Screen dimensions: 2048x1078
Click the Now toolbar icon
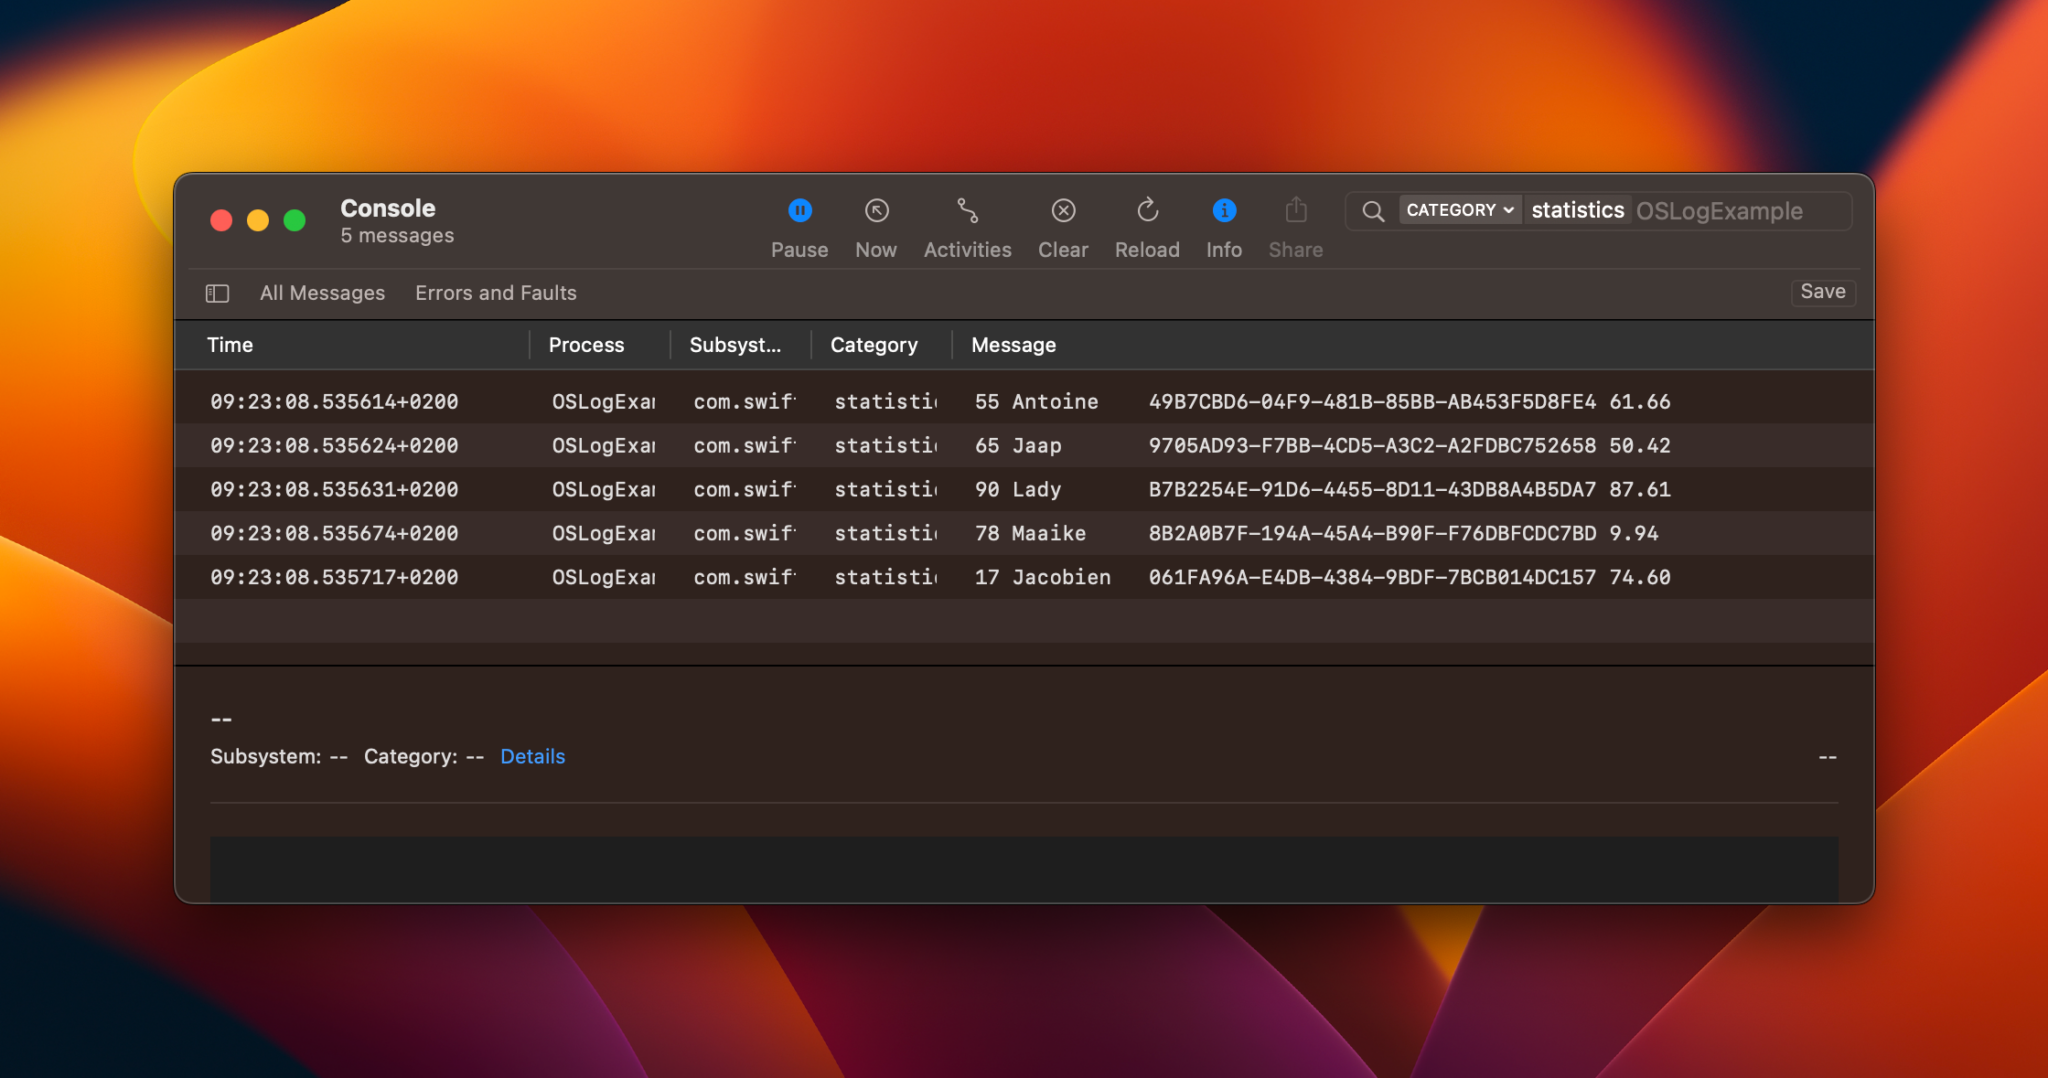876,211
